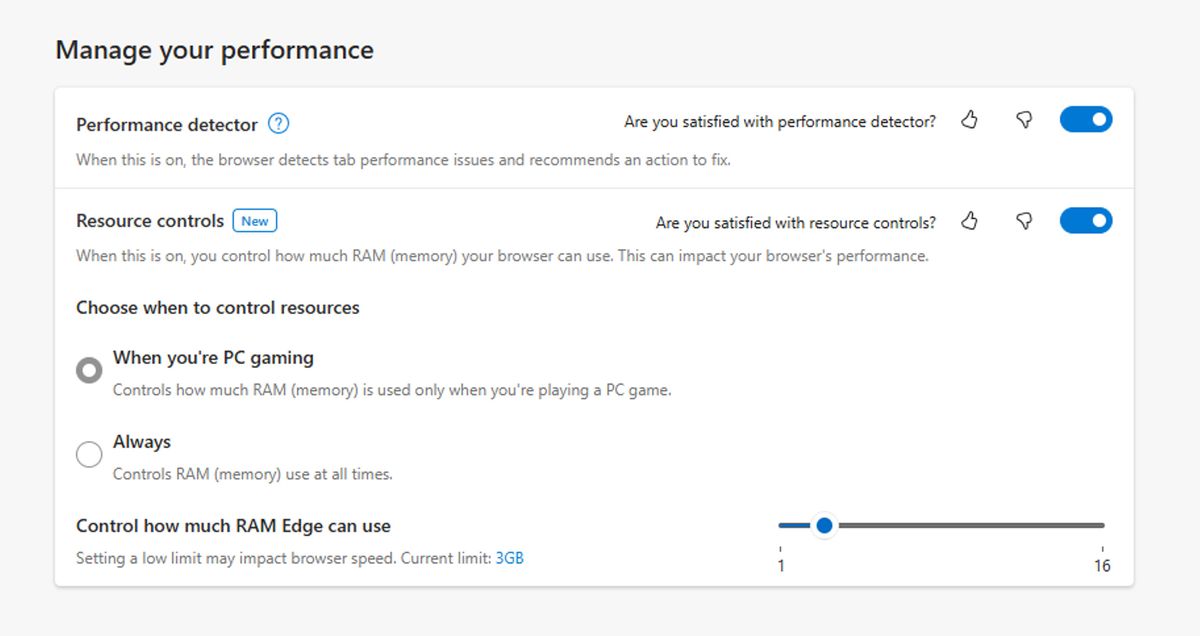Viewport: 1200px width, 636px height.
Task: Click the thumbs up next to resource controls toggle
Action: pos(969,221)
